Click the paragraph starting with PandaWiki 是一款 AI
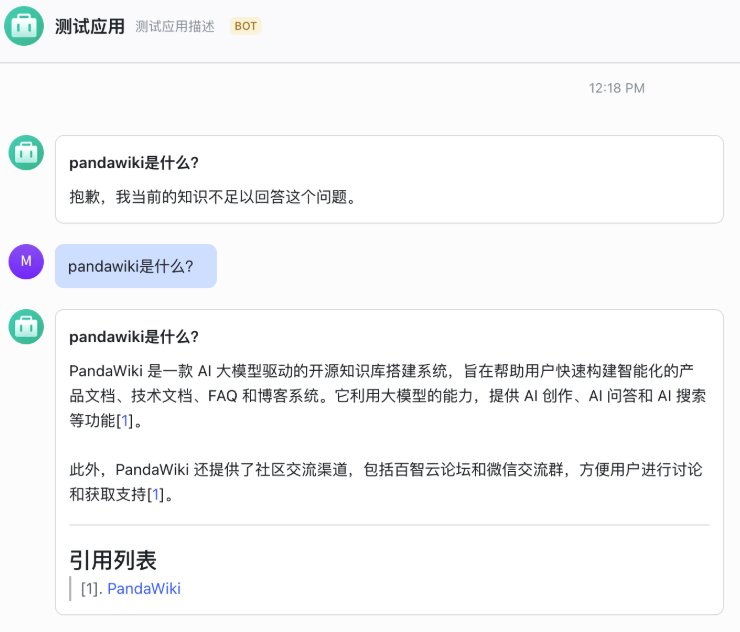740x632 pixels. [x=388, y=396]
